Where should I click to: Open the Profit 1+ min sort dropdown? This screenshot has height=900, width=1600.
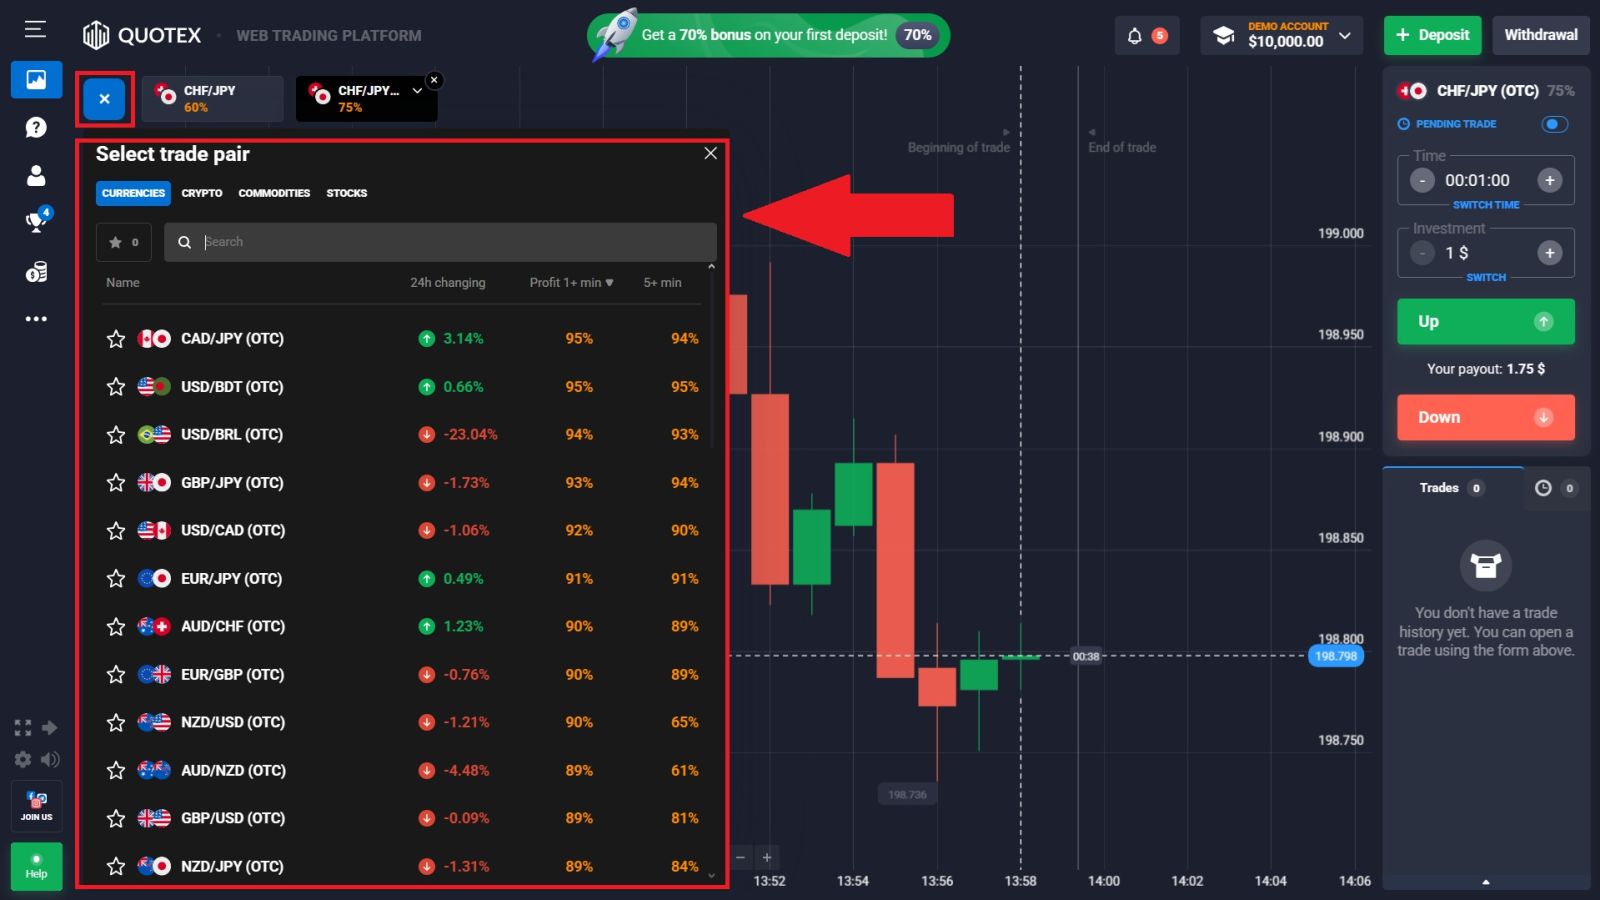click(571, 282)
